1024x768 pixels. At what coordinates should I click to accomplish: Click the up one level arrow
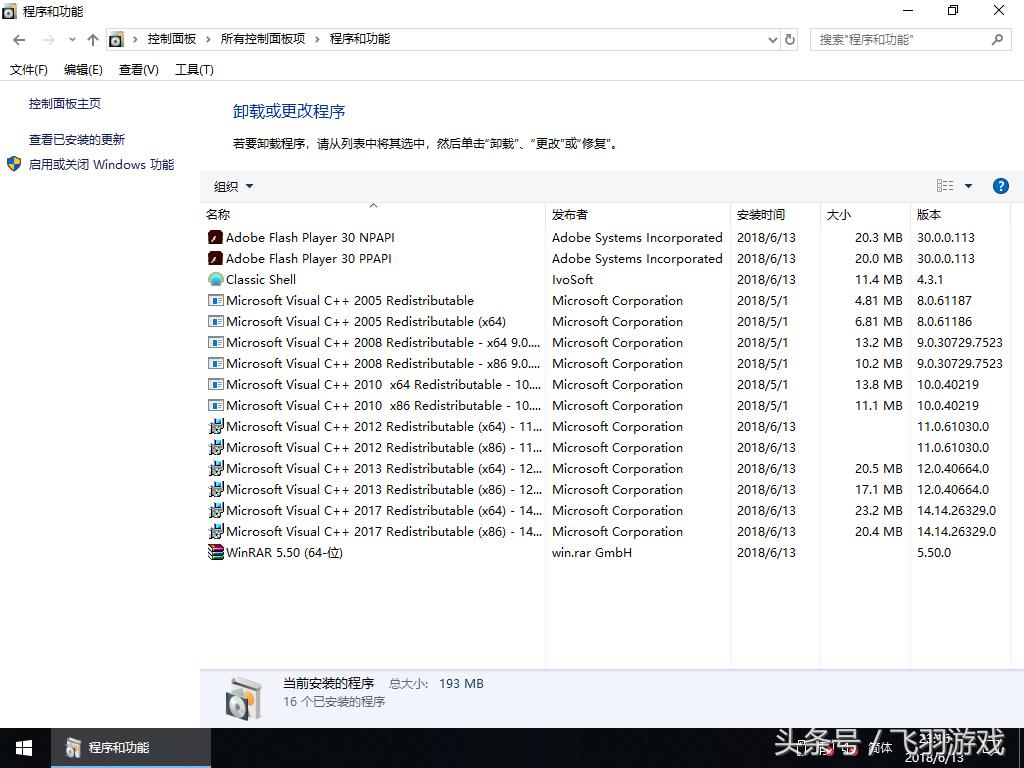tap(93, 40)
